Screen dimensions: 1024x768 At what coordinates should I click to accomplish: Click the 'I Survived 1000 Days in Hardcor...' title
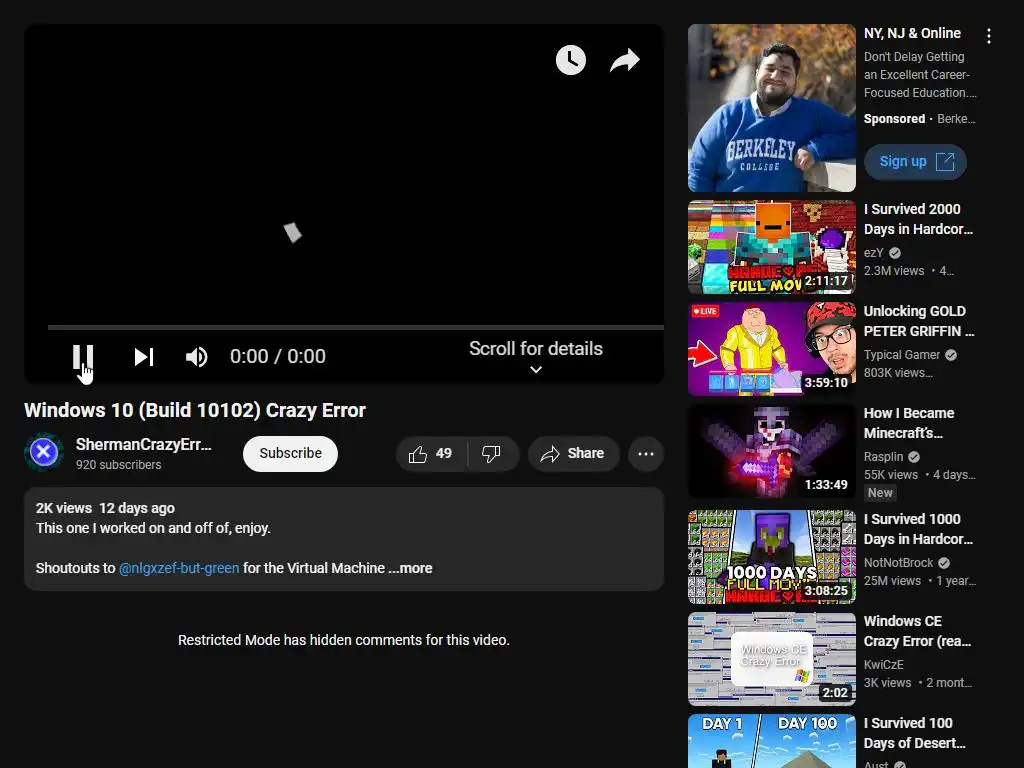click(x=918, y=529)
